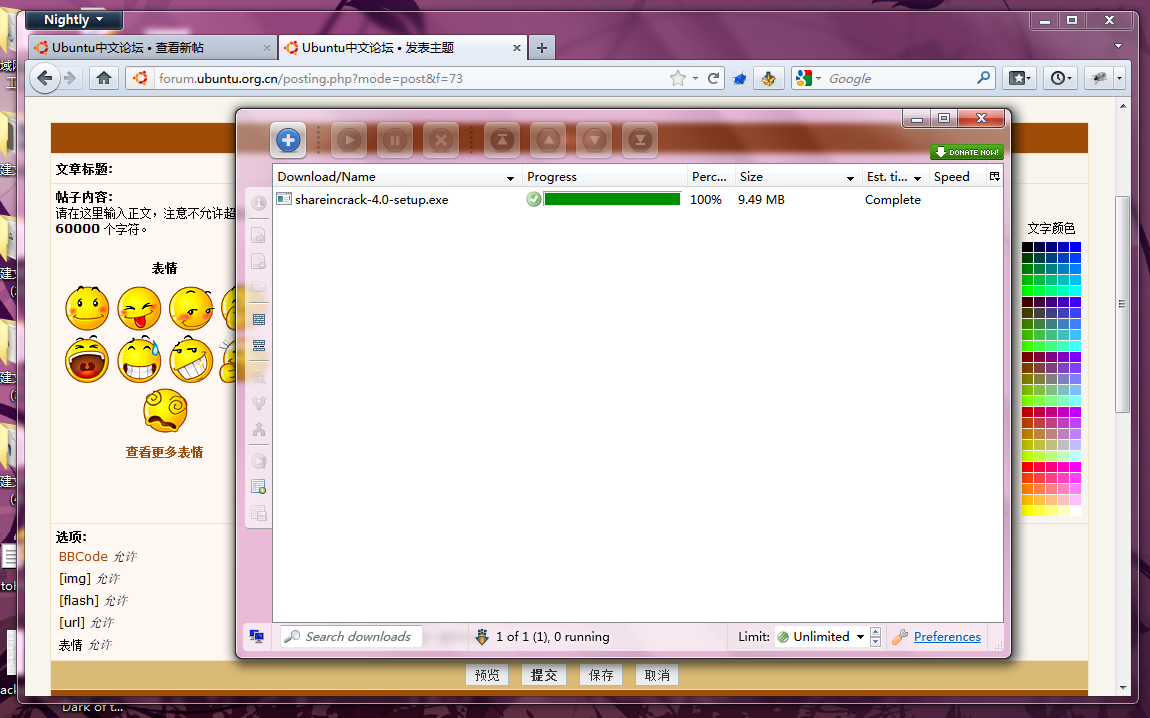Viewport: 1150px width, 718px height.
Task: Pick the black swatch in the 文字颜色 palette
Action: 1028,247
